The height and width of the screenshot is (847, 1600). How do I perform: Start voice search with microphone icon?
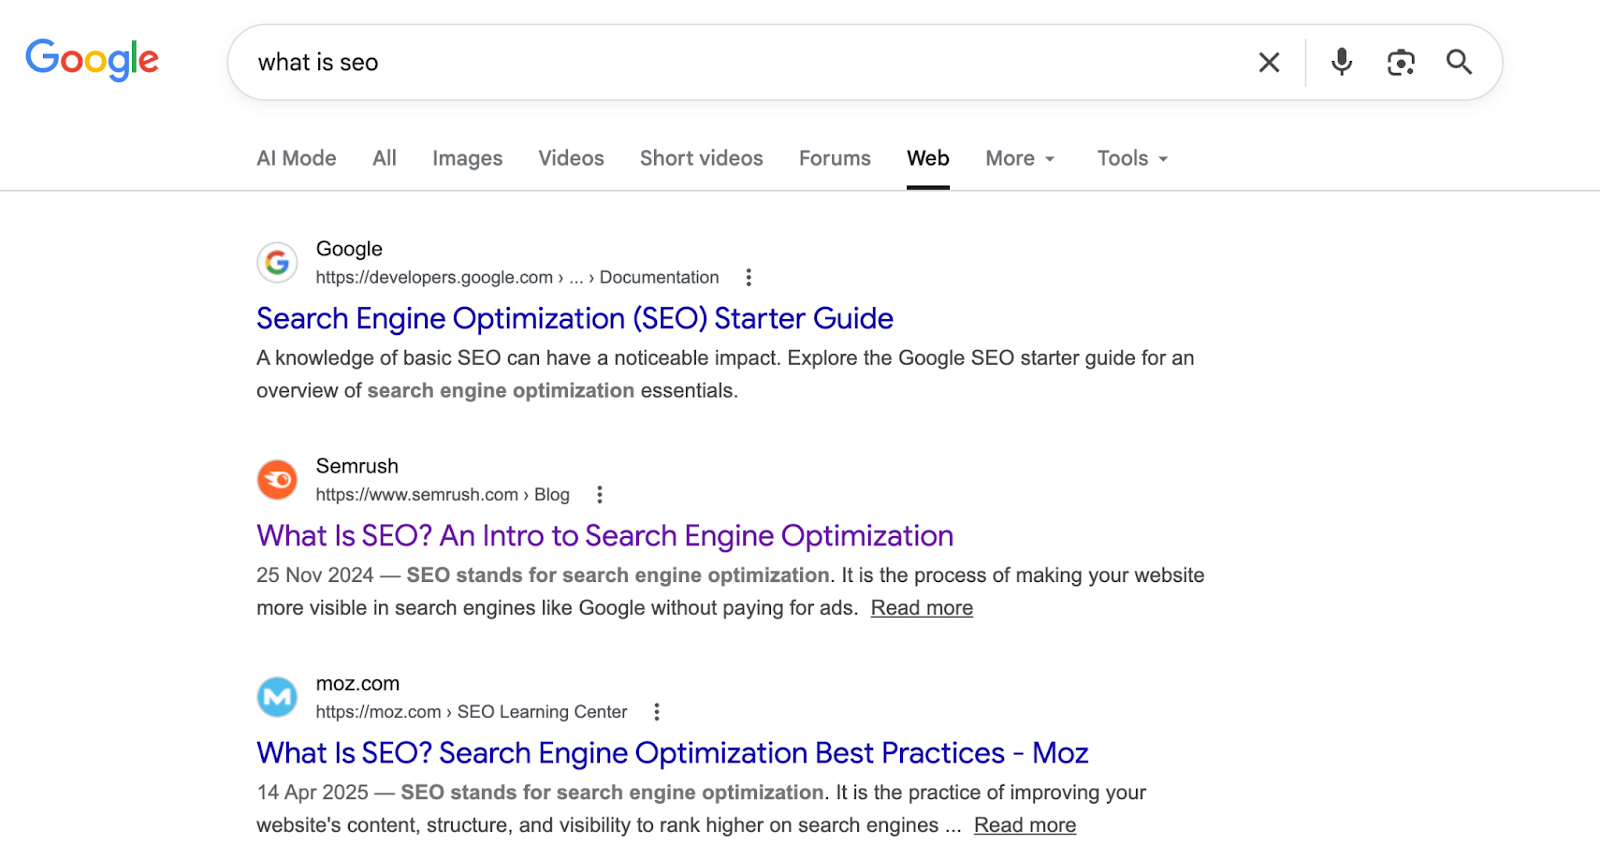pyautogui.click(x=1342, y=62)
